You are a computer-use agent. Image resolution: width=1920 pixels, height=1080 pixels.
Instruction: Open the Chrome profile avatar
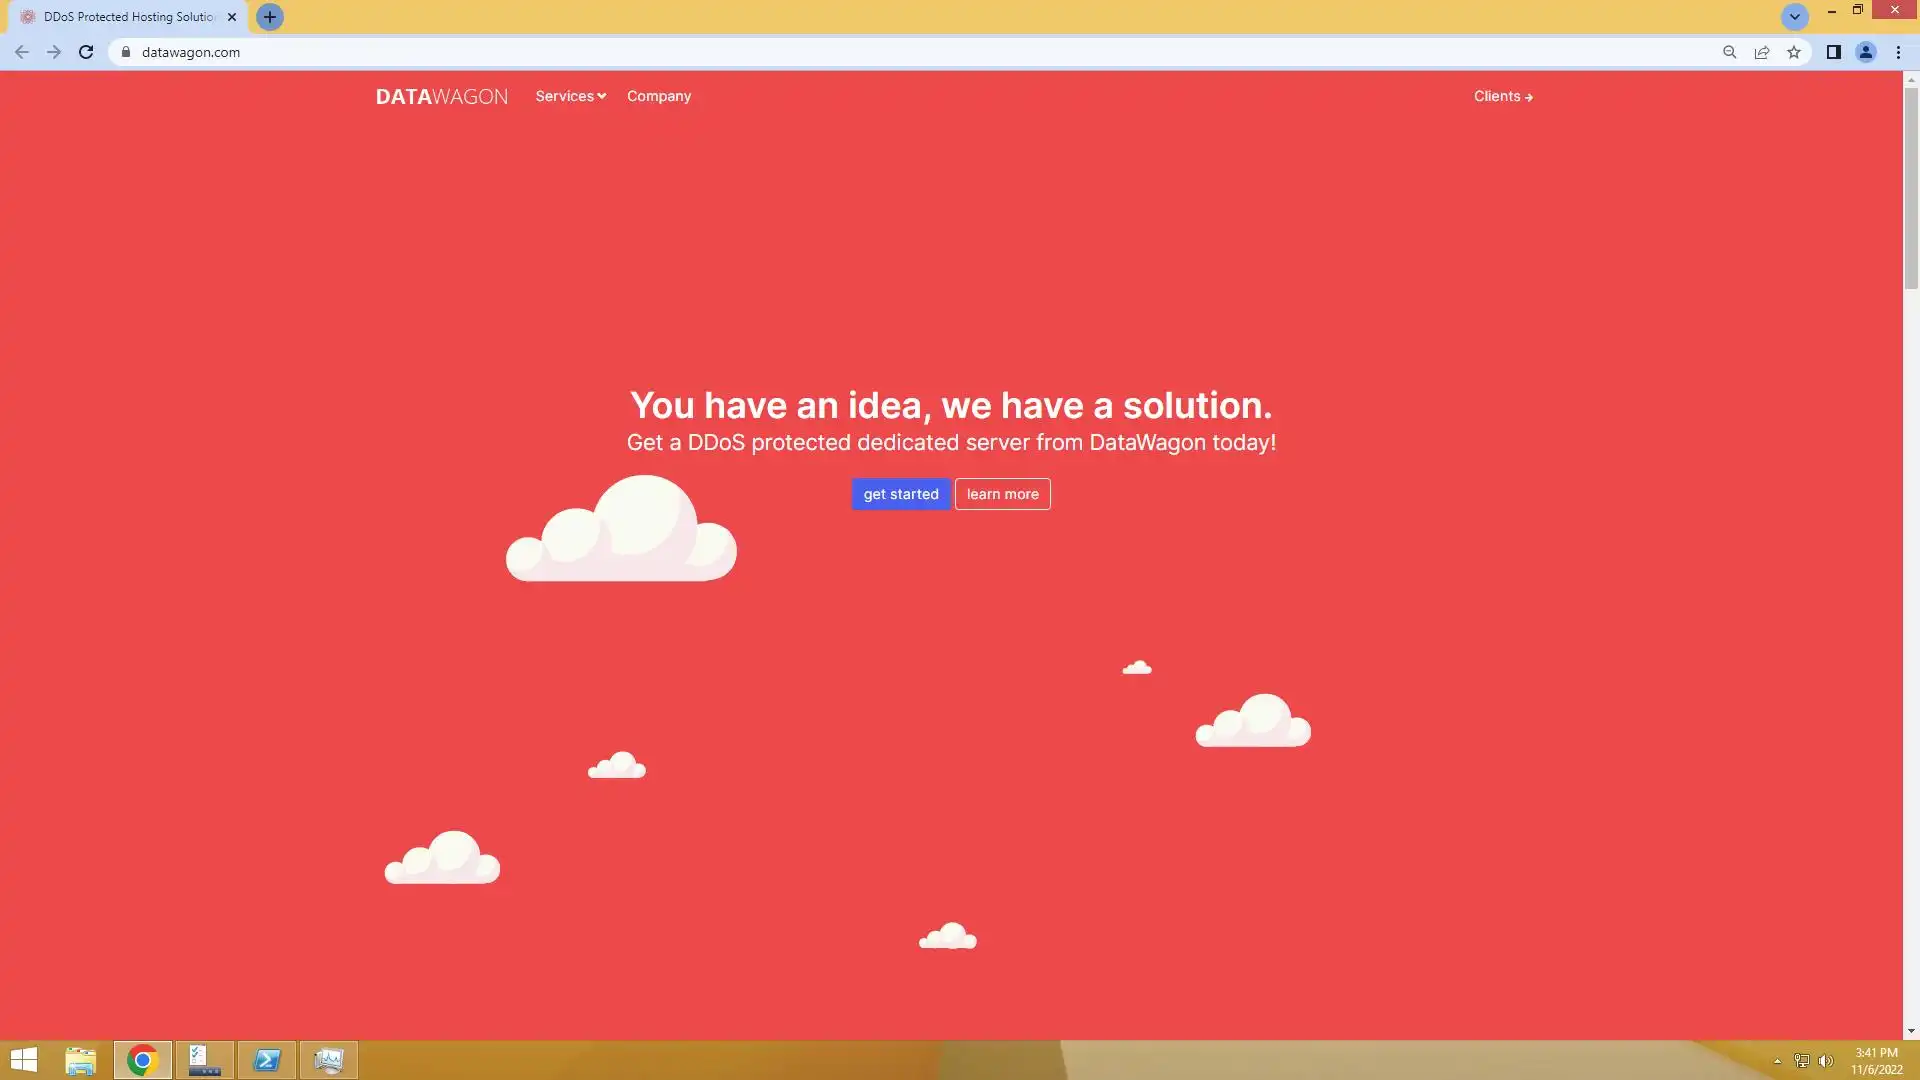coord(1865,52)
